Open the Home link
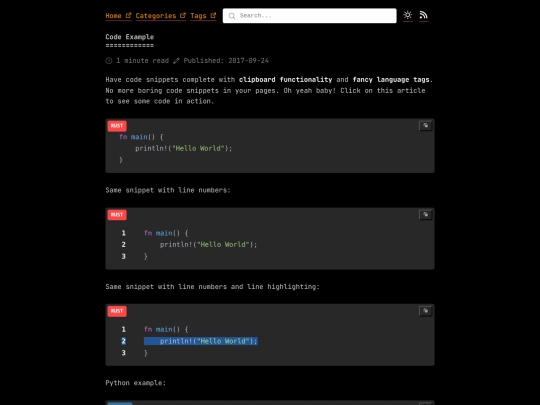Image resolution: width=540 pixels, height=405 pixels. tap(118, 16)
